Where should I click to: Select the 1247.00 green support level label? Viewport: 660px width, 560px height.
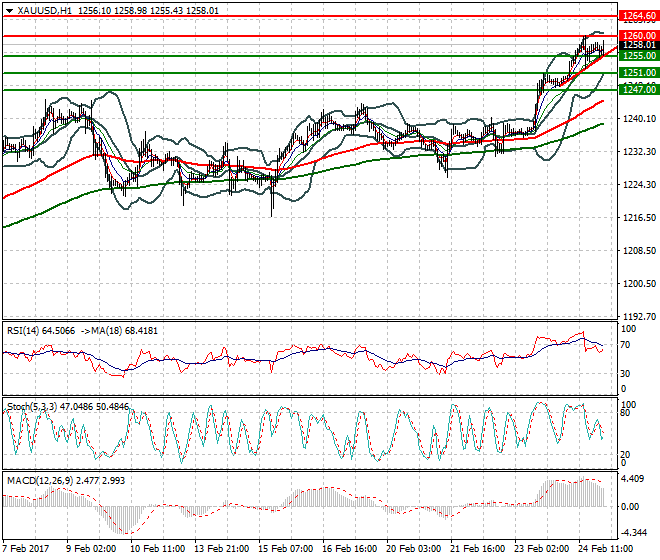[639, 90]
